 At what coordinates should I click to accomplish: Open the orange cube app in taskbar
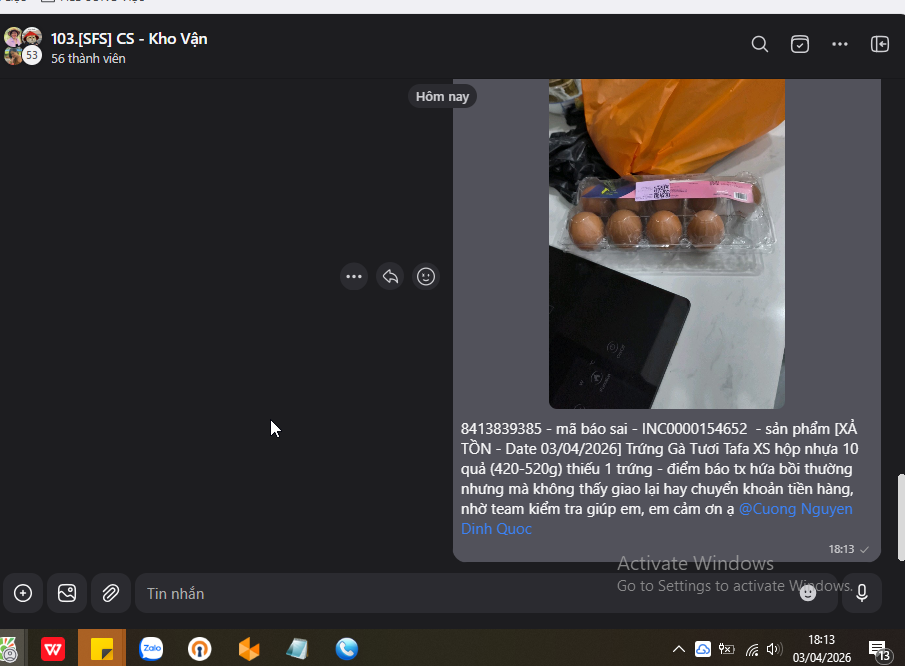coord(249,649)
